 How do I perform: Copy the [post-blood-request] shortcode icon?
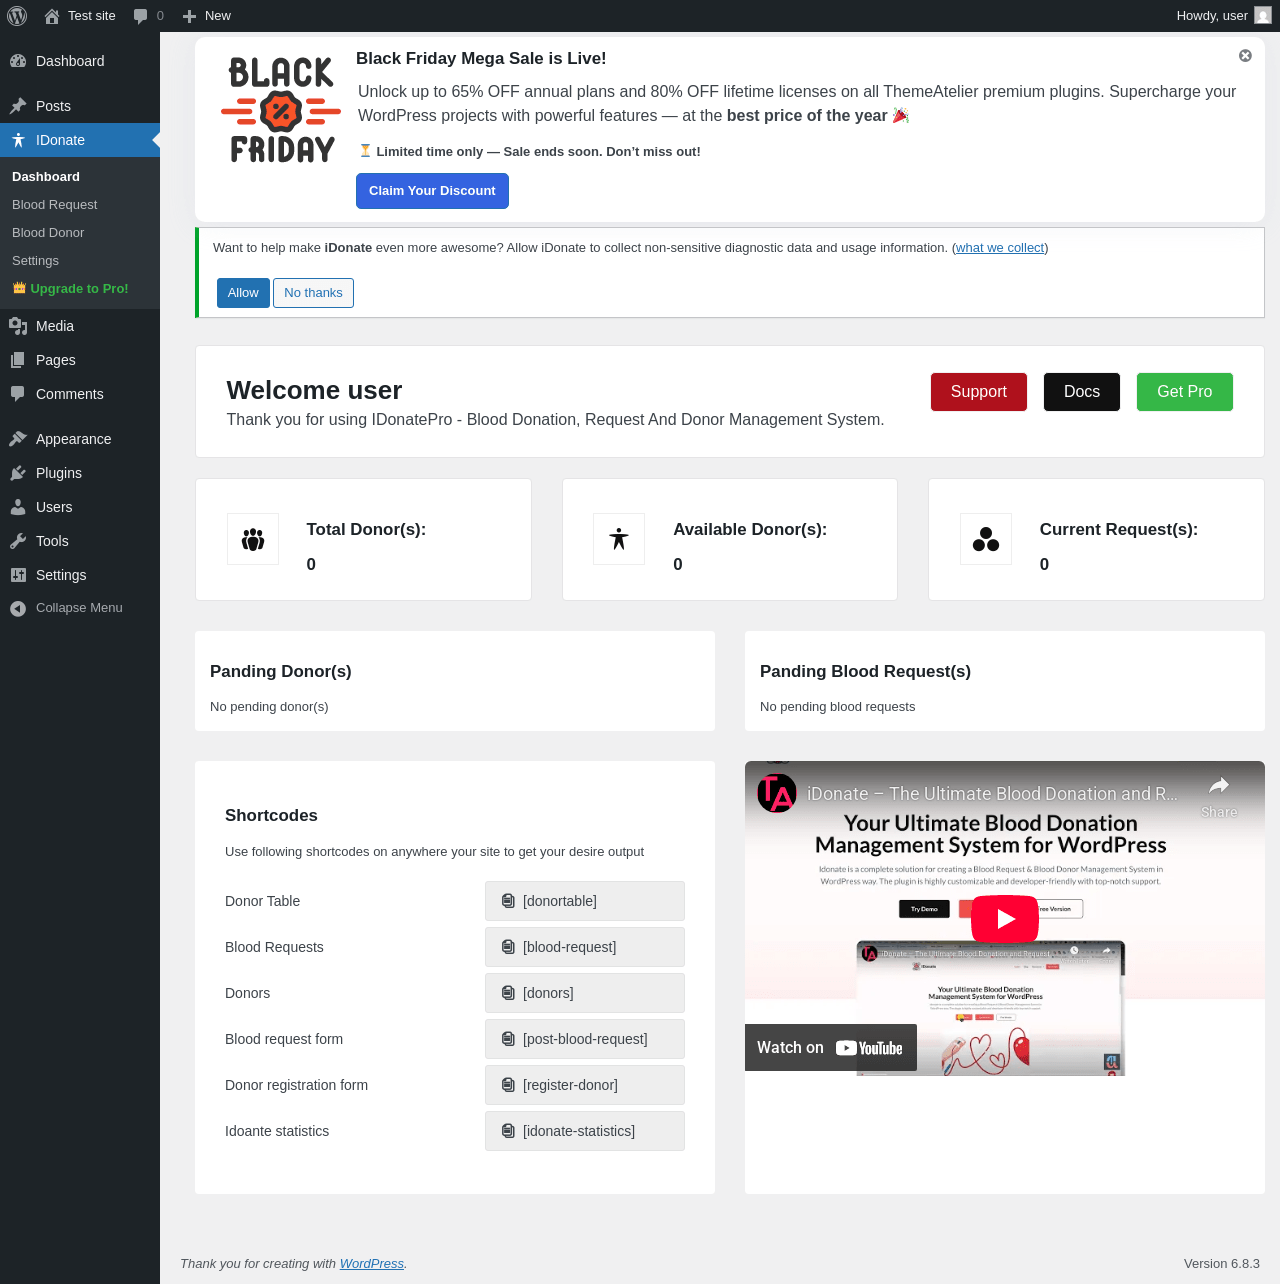(x=508, y=1039)
